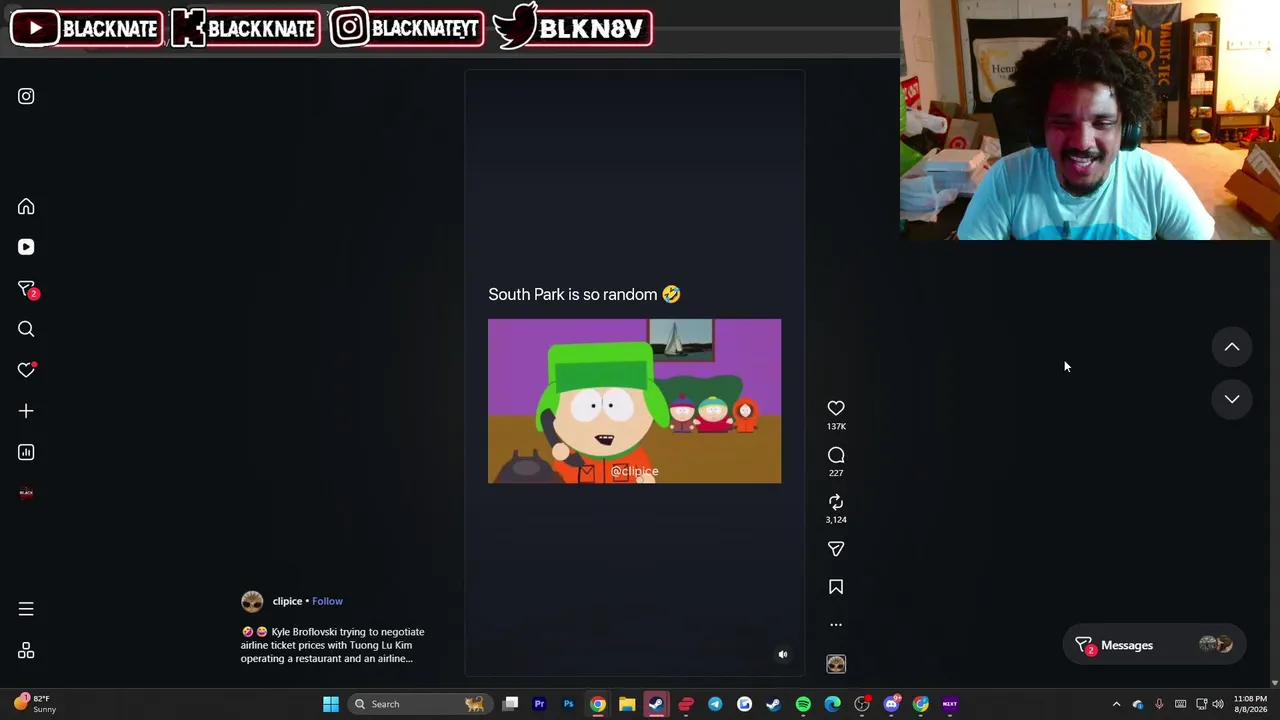Open Microsoft Edge from the taskbar
Viewport: 1280px width, 720px height.
[x=832, y=704]
